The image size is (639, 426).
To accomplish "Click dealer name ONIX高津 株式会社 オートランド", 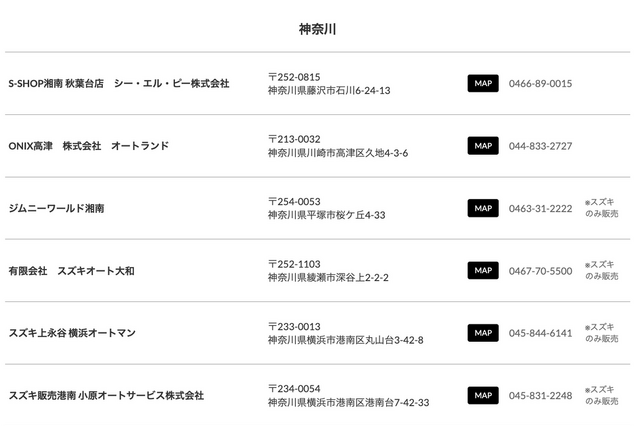I will [88, 146].
